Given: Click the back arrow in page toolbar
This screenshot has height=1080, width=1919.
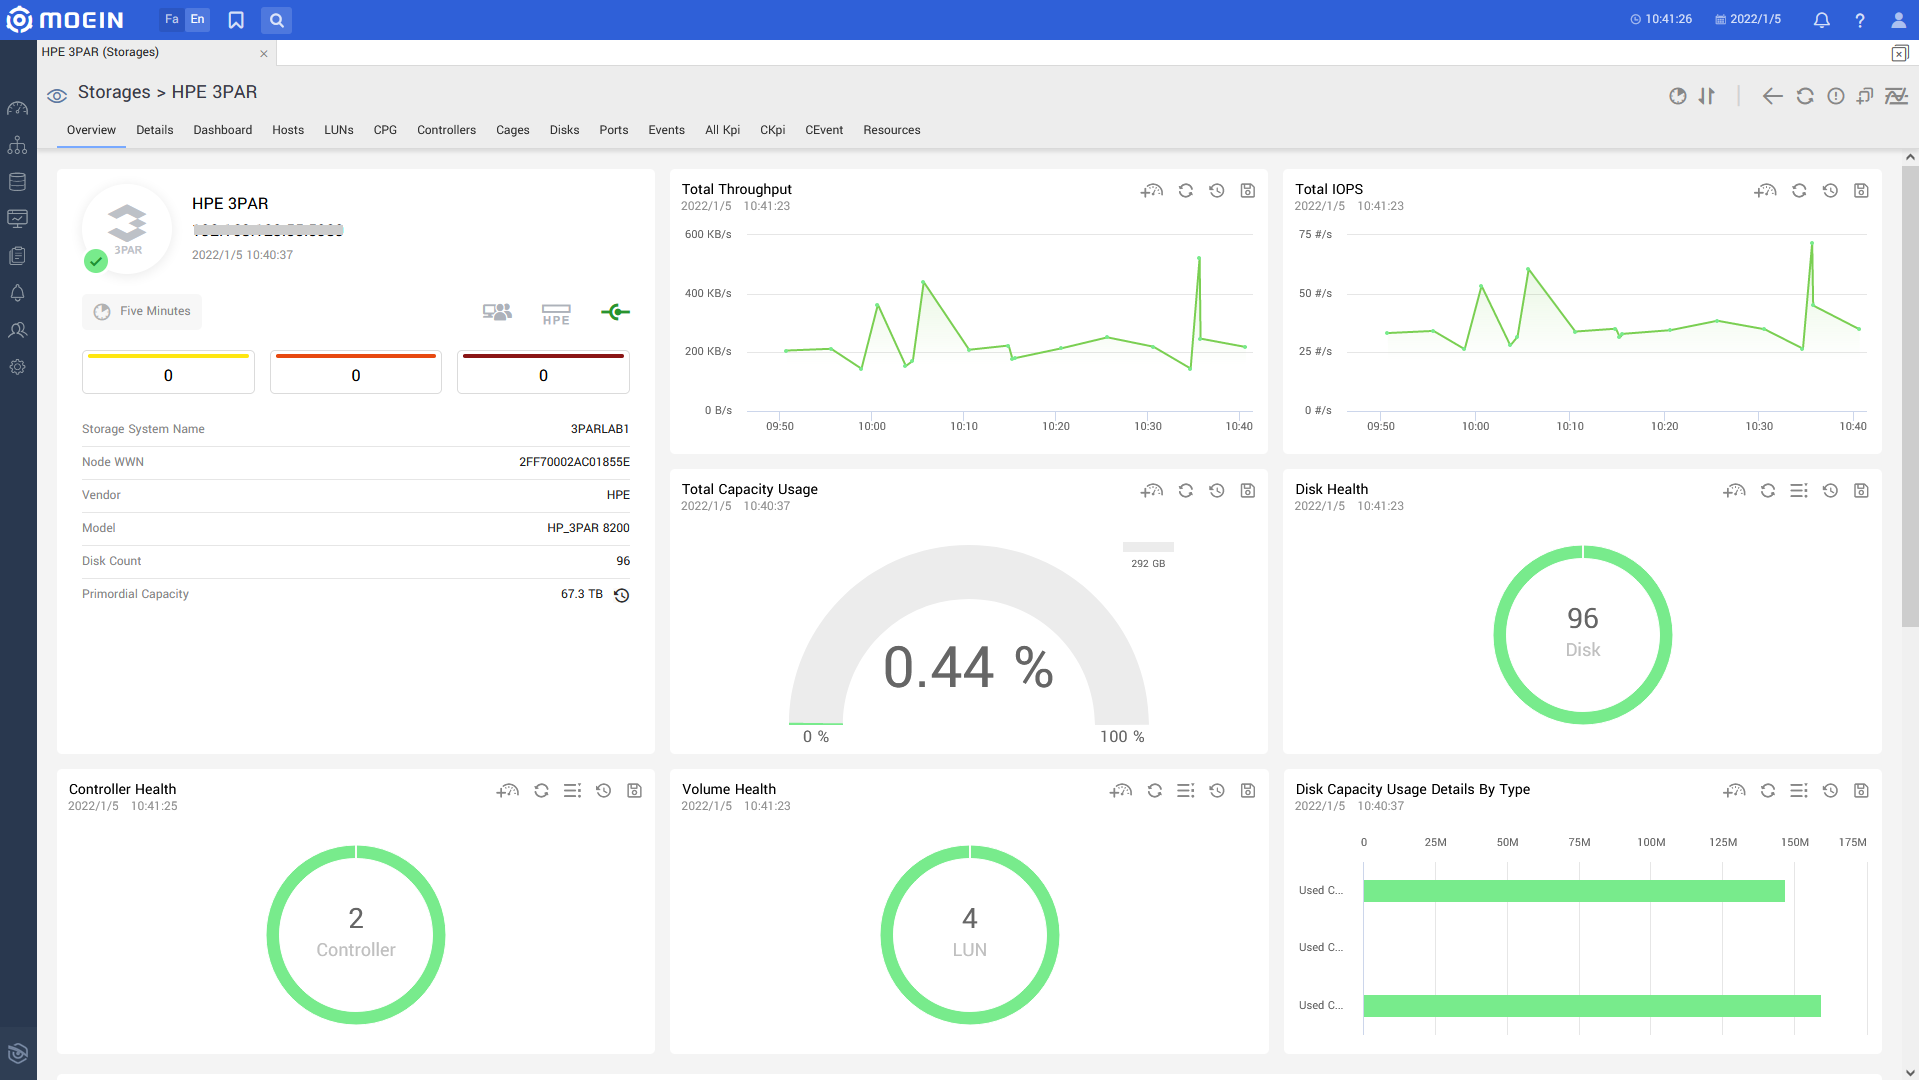Looking at the screenshot, I should (x=1772, y=96).
